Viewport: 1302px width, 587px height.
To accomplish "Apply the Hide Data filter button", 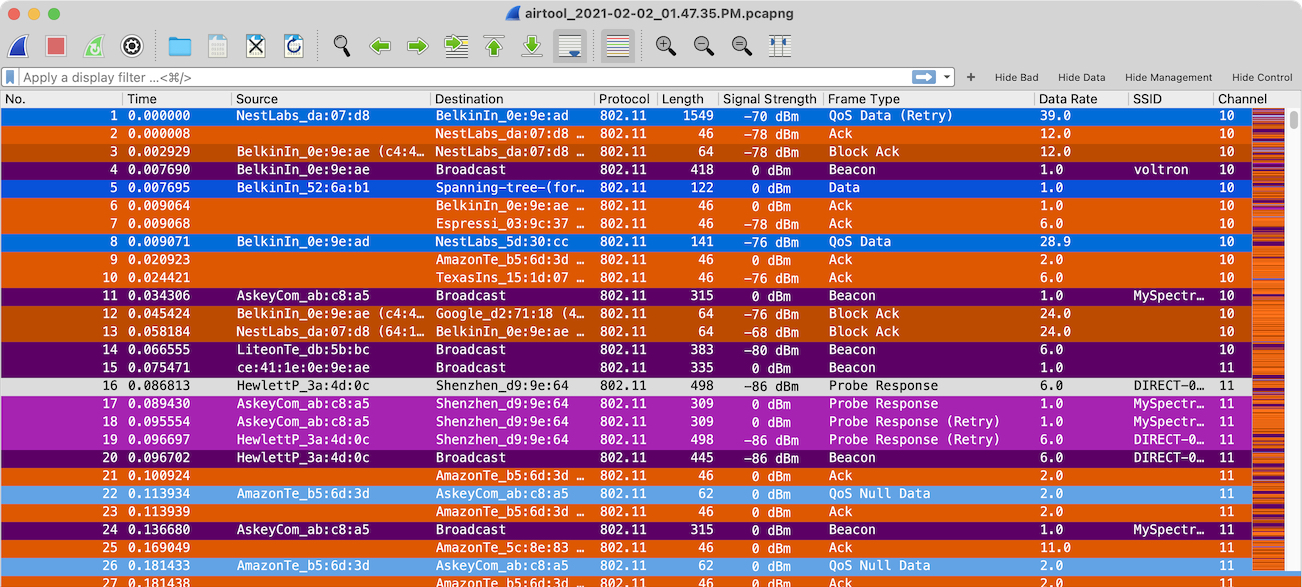I will click(1082, 77).
